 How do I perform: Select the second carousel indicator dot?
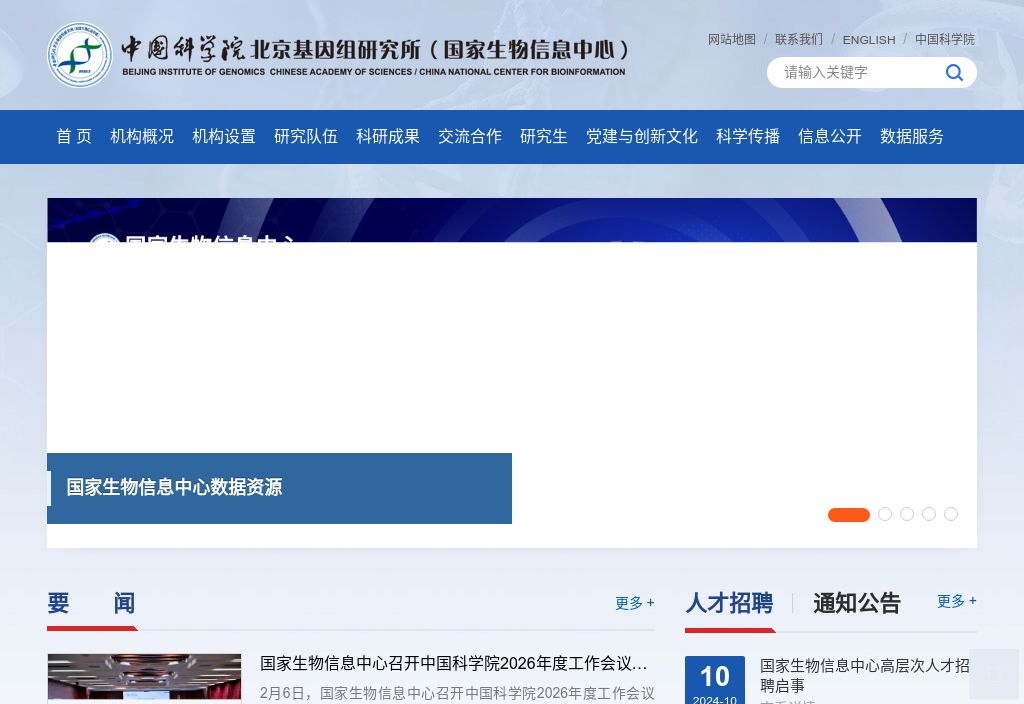(x=885, y=514)
